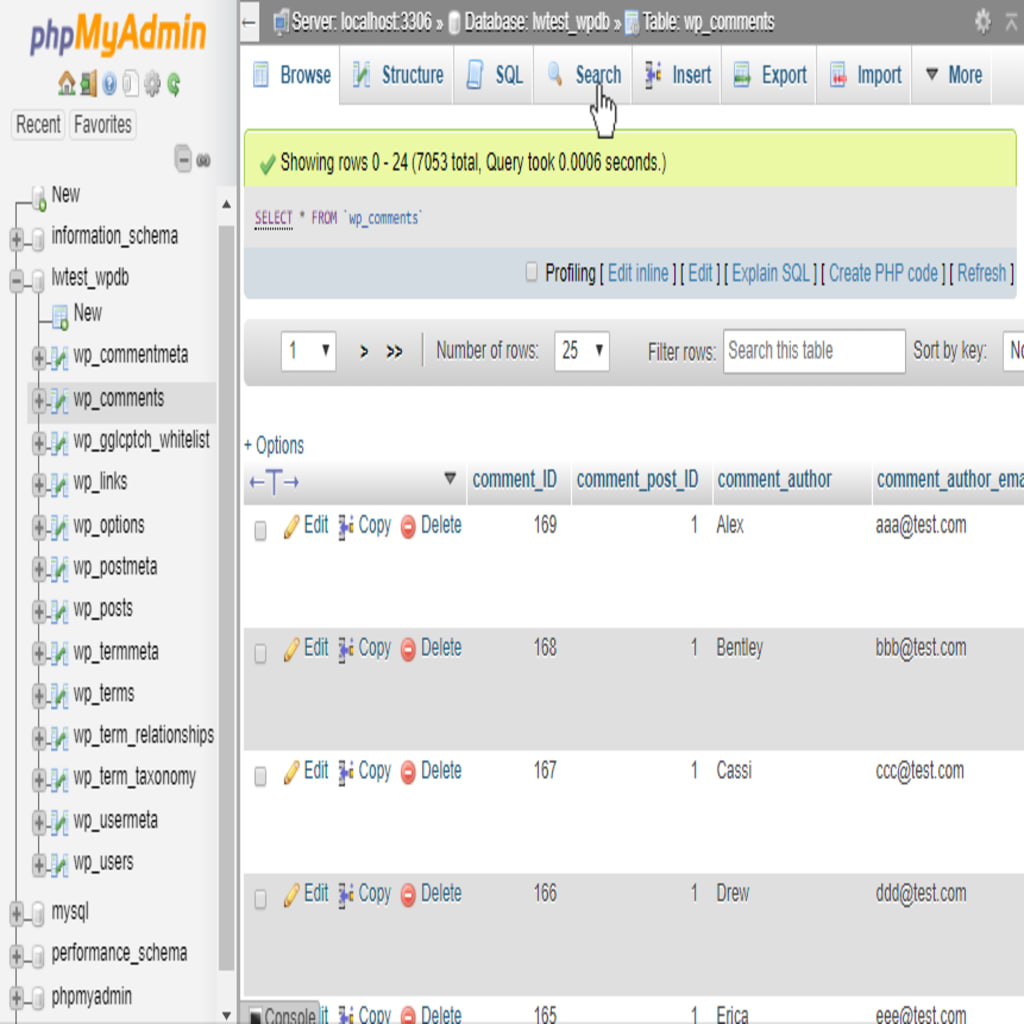Check the row checkbox for comment 169
The width and height of the screenshot is (1024, 1024).
(x=260, y=530)
